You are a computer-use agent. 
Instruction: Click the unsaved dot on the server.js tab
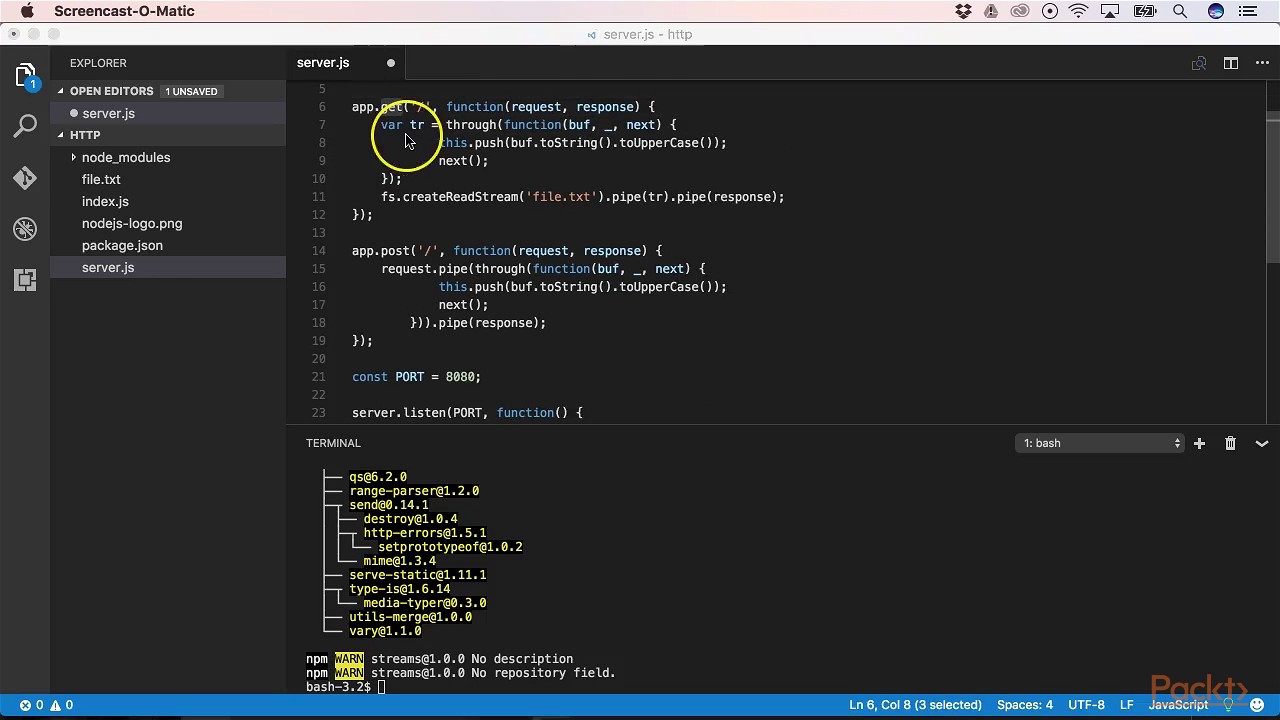(391, 63)
